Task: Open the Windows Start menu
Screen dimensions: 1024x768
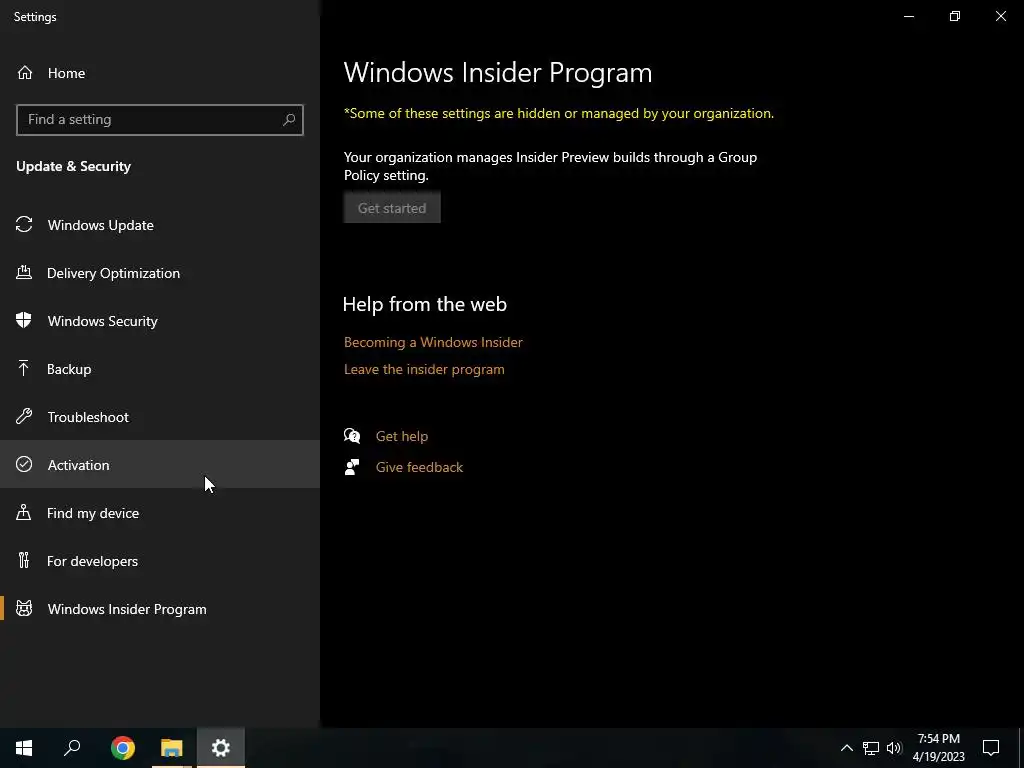Action: [x=24, y=748]
